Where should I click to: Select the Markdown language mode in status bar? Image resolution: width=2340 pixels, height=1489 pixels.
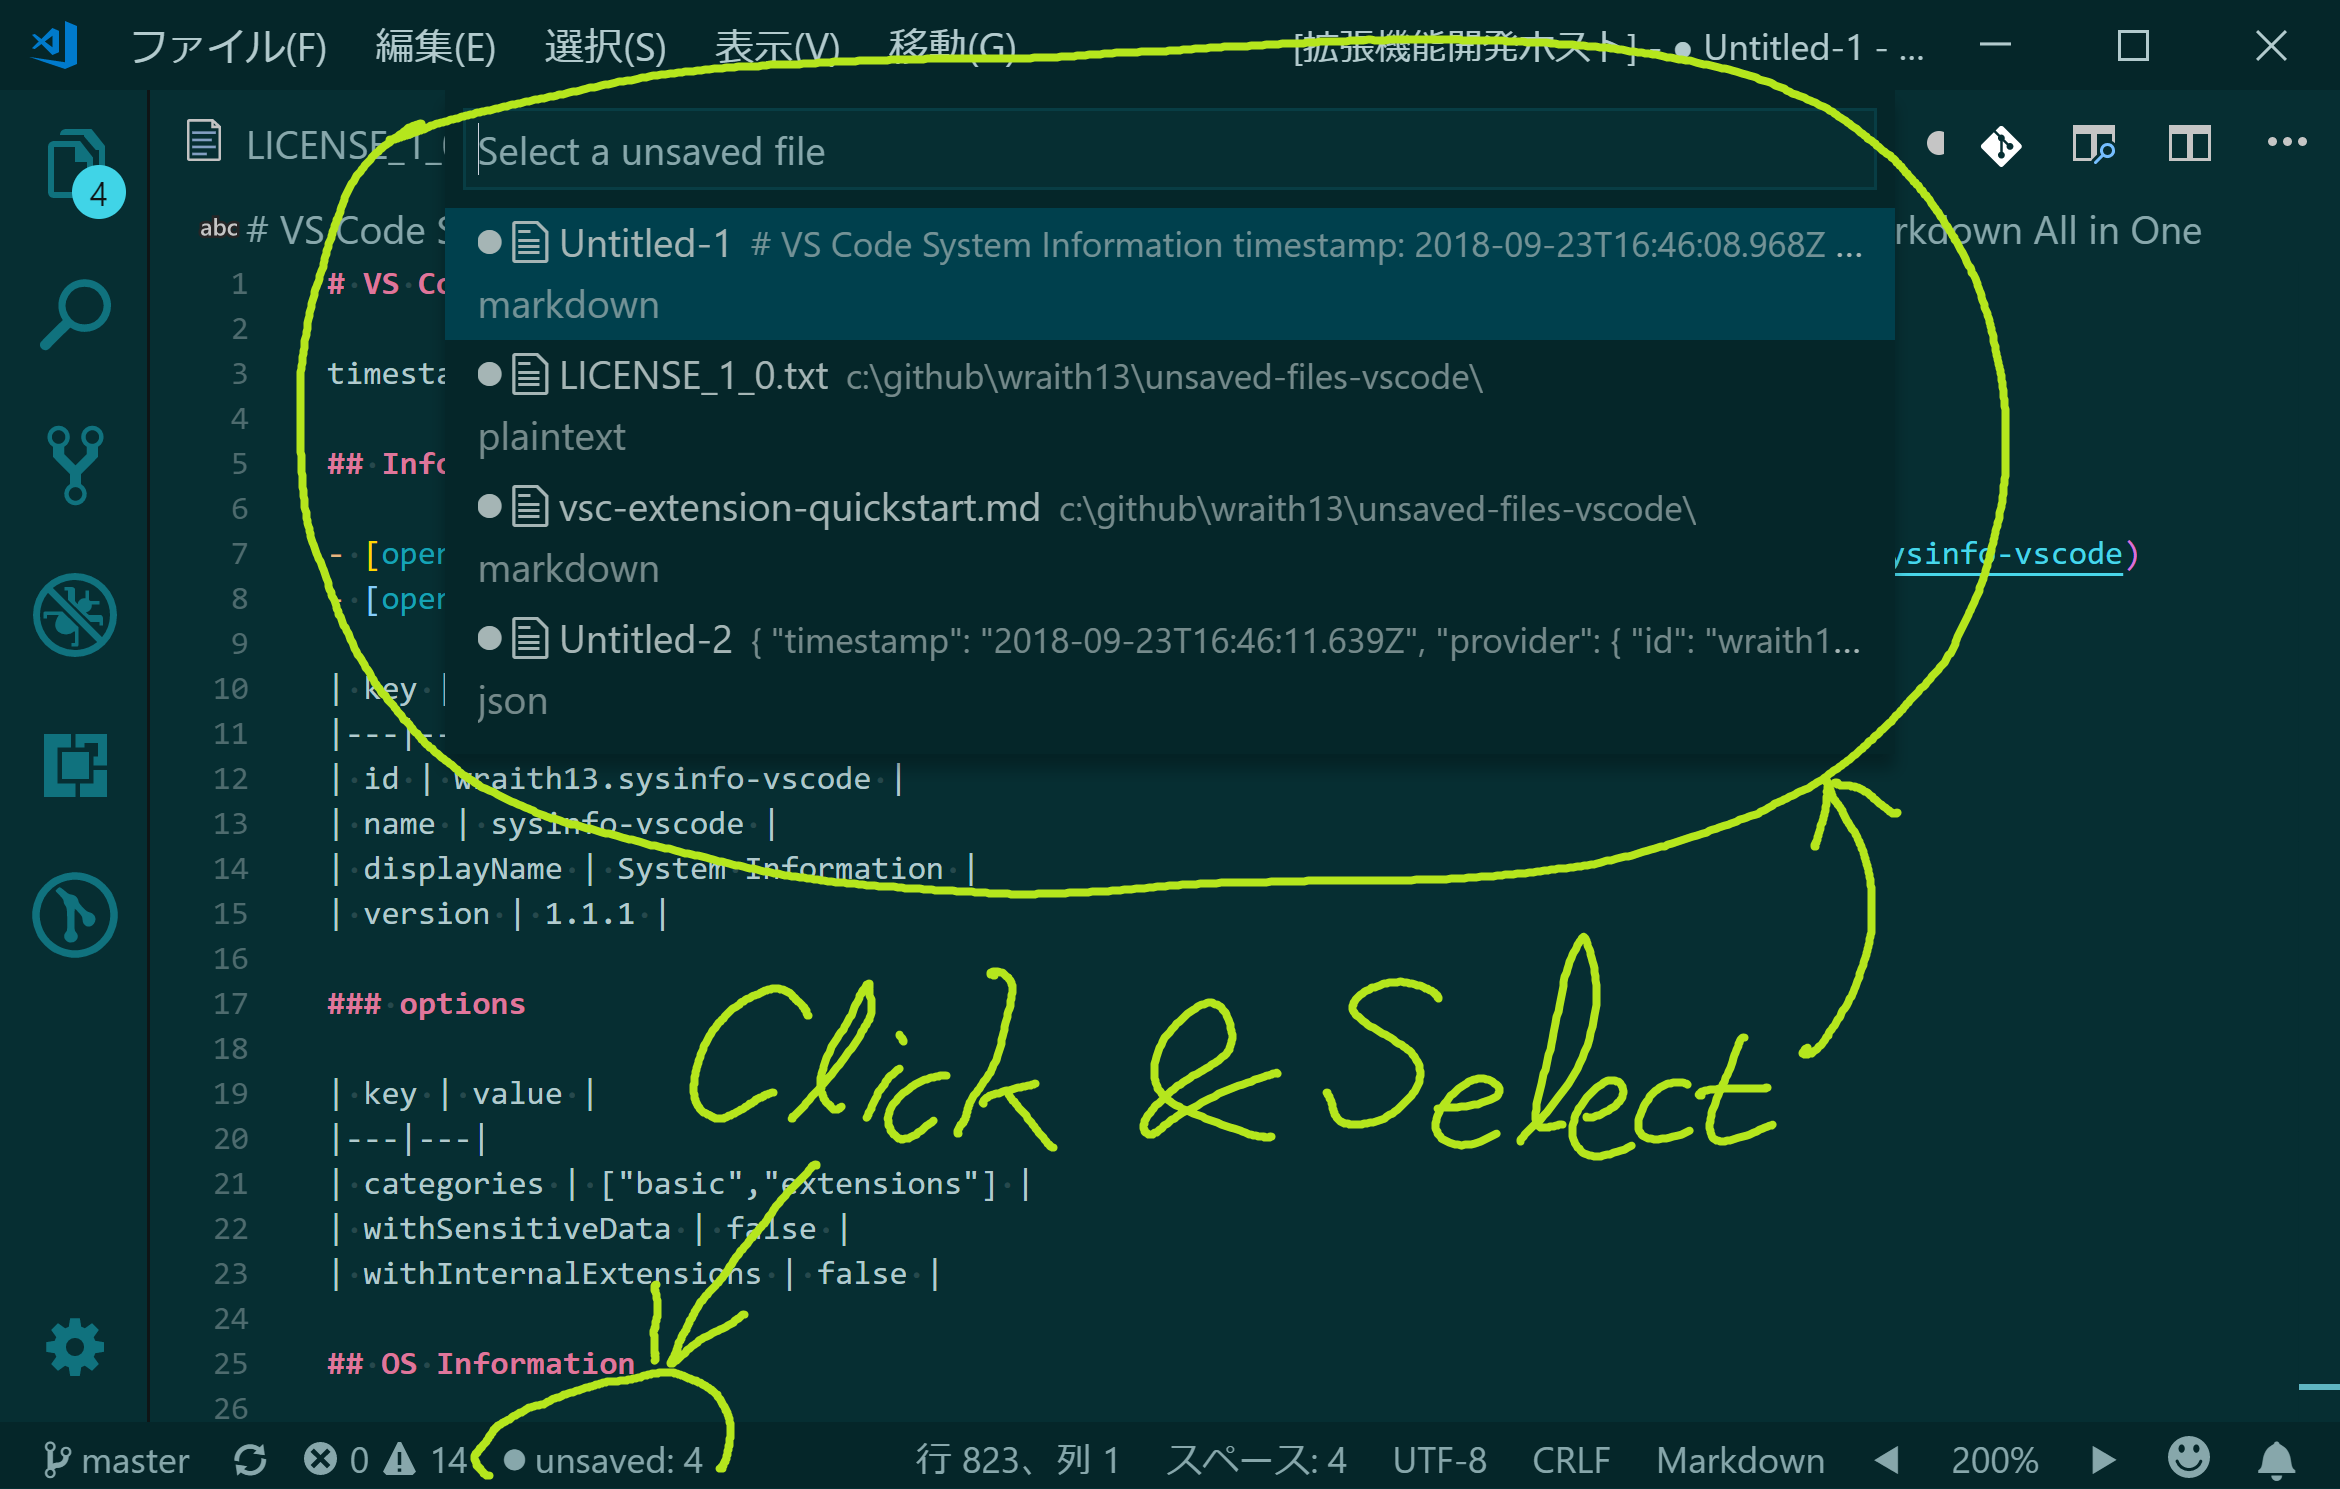[1739, 1461]
